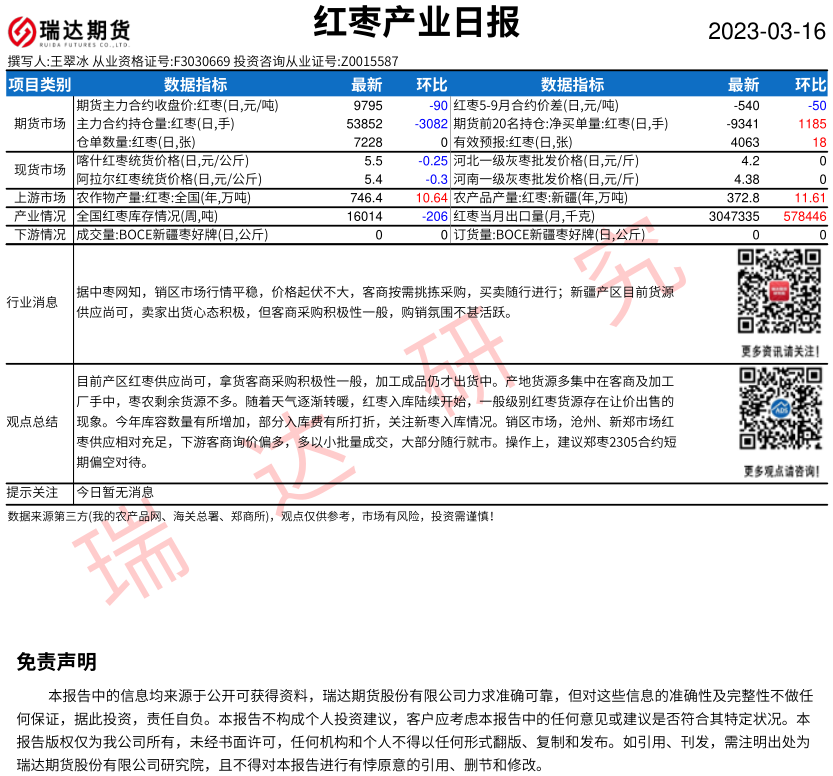Select the 红枣产业日报 report title
The width and height of the screenshot is (833, 776).
[x=416, y=22]
